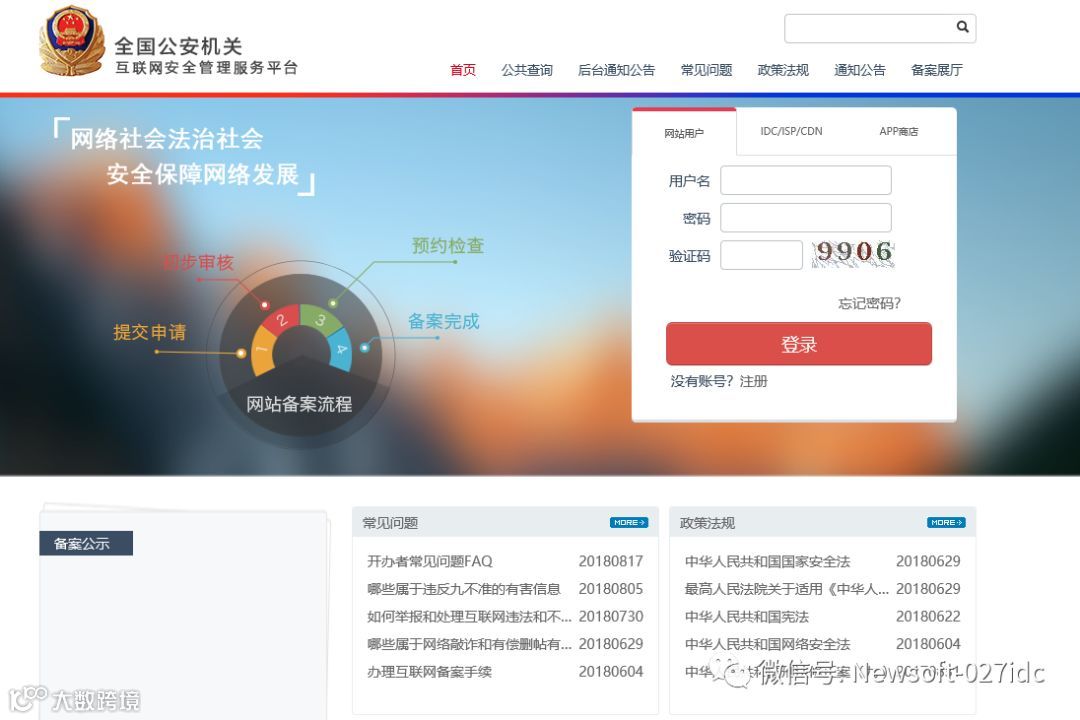Click step 2 segment of flow wheel
Viewport: 1080px width, 720px height.
click(279, 320)
